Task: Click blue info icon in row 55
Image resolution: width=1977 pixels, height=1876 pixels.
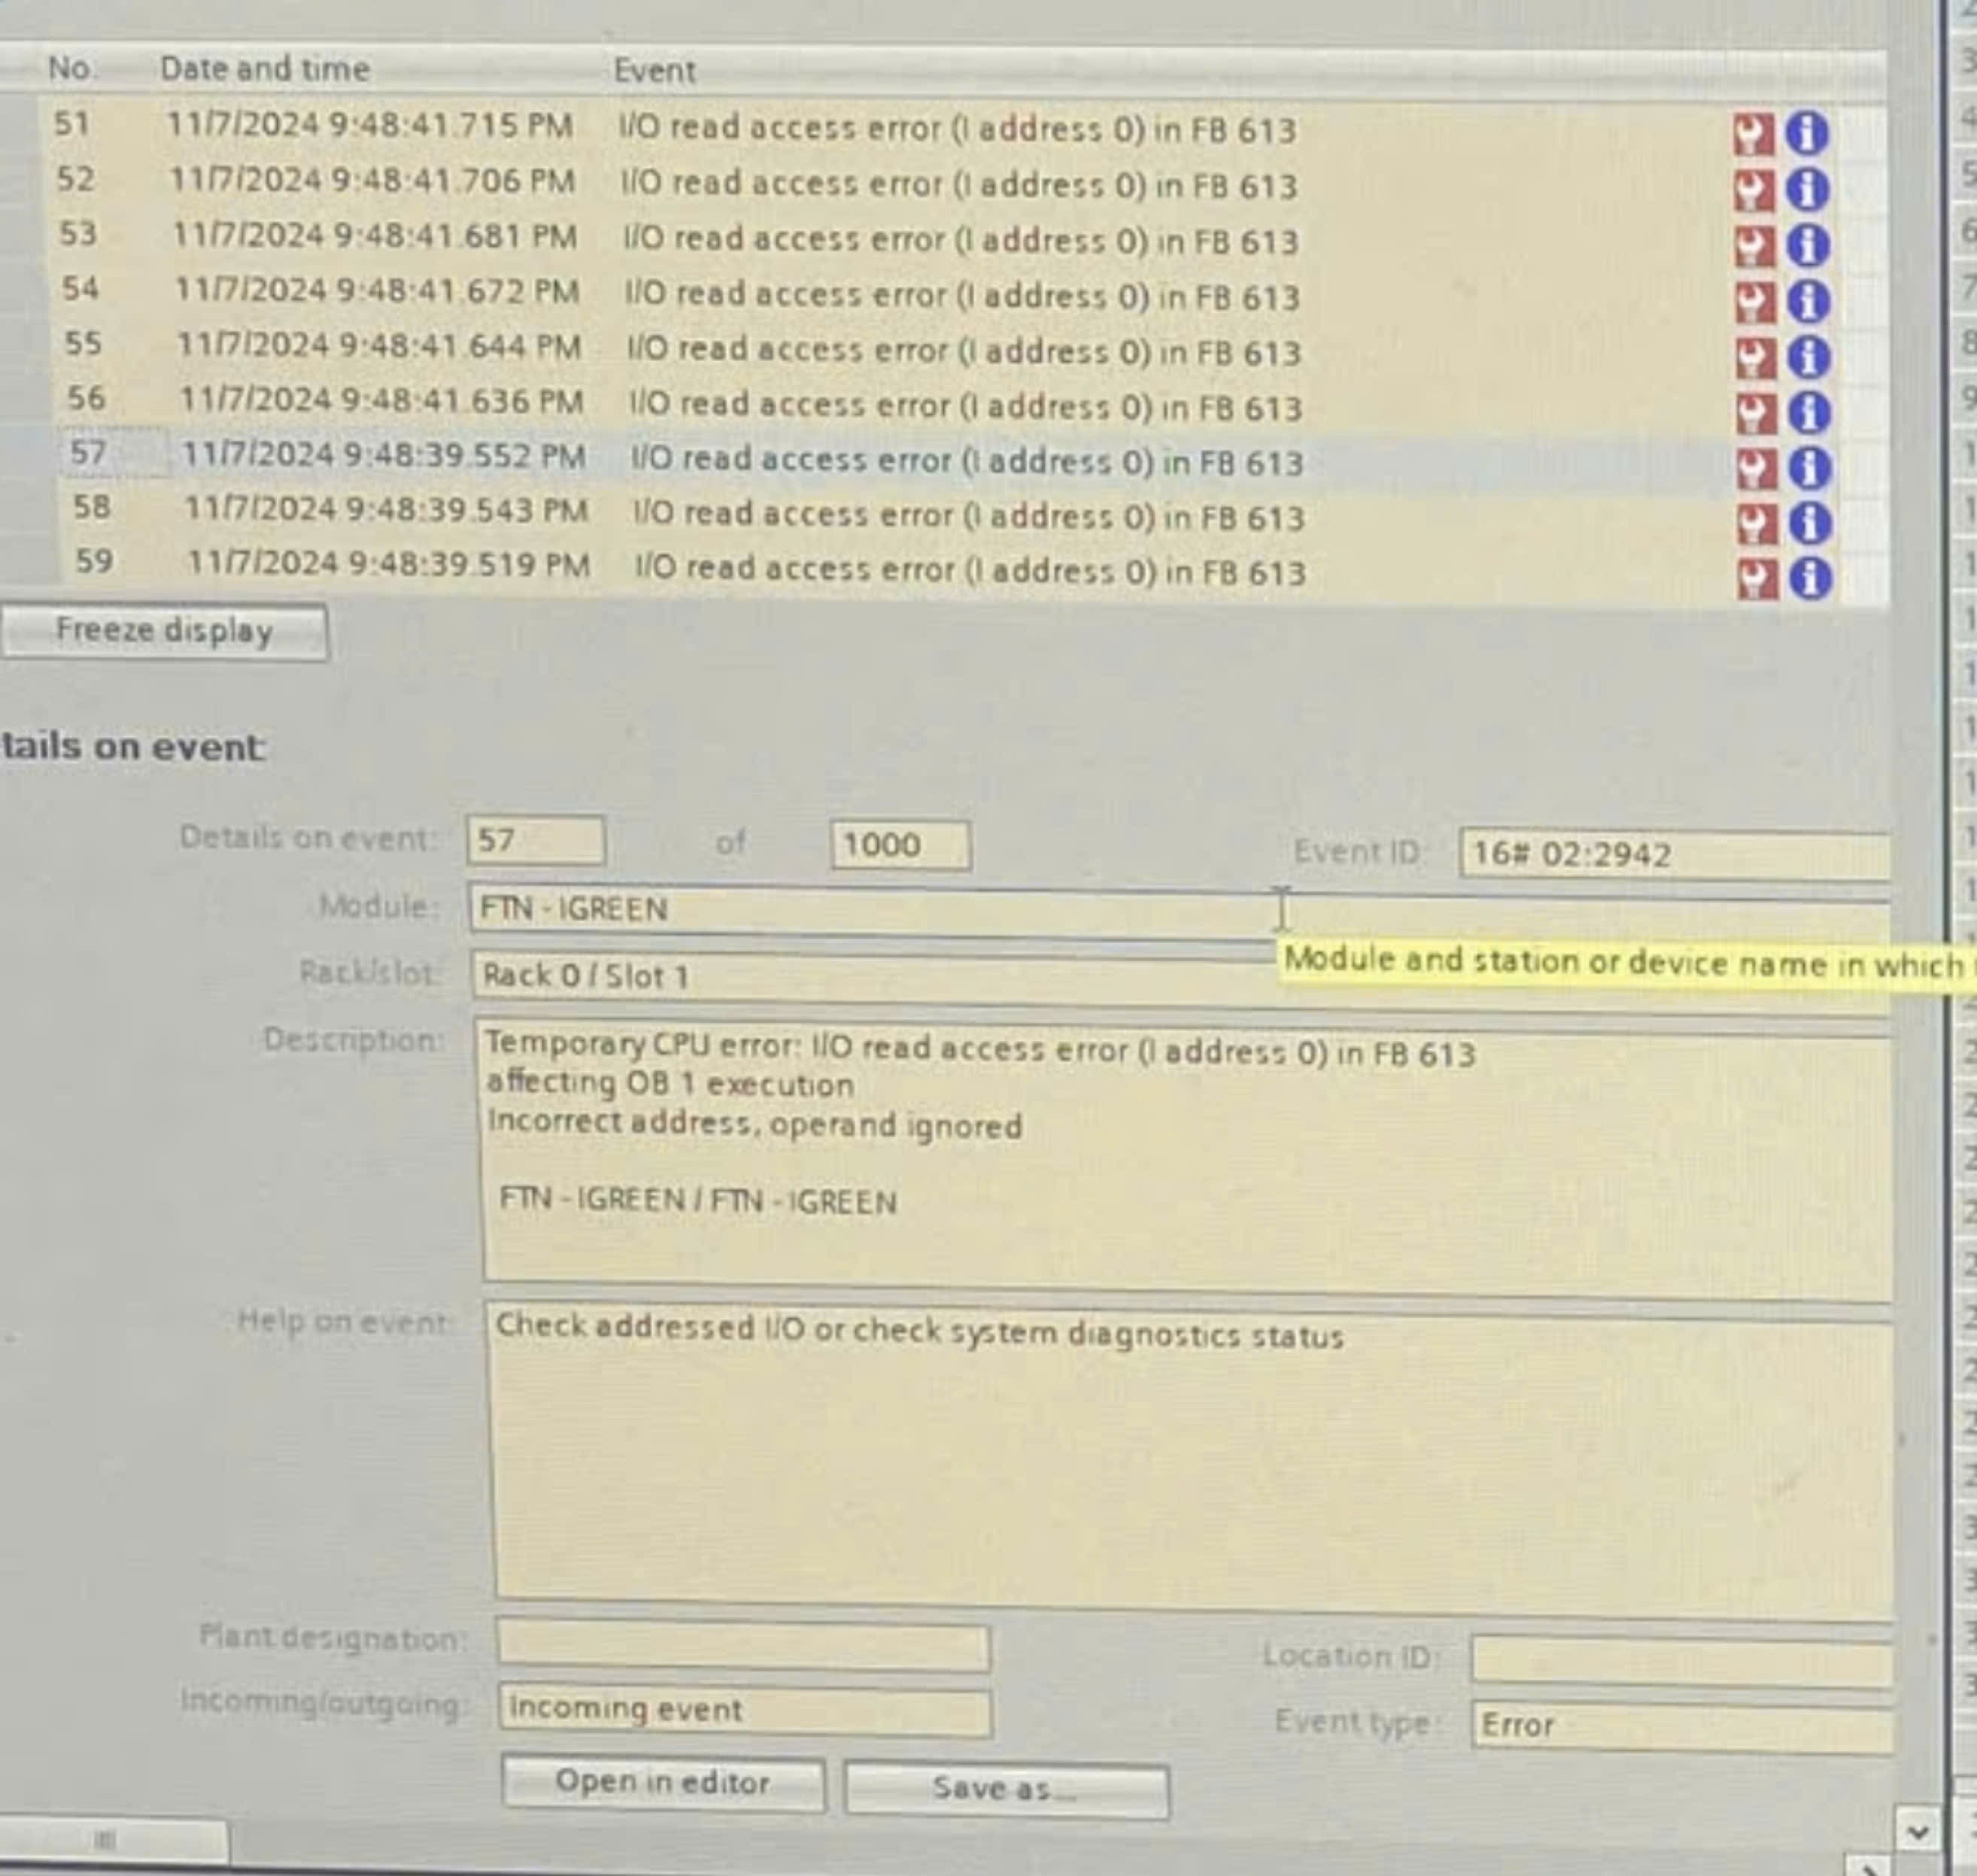Action: point(1808,357)
